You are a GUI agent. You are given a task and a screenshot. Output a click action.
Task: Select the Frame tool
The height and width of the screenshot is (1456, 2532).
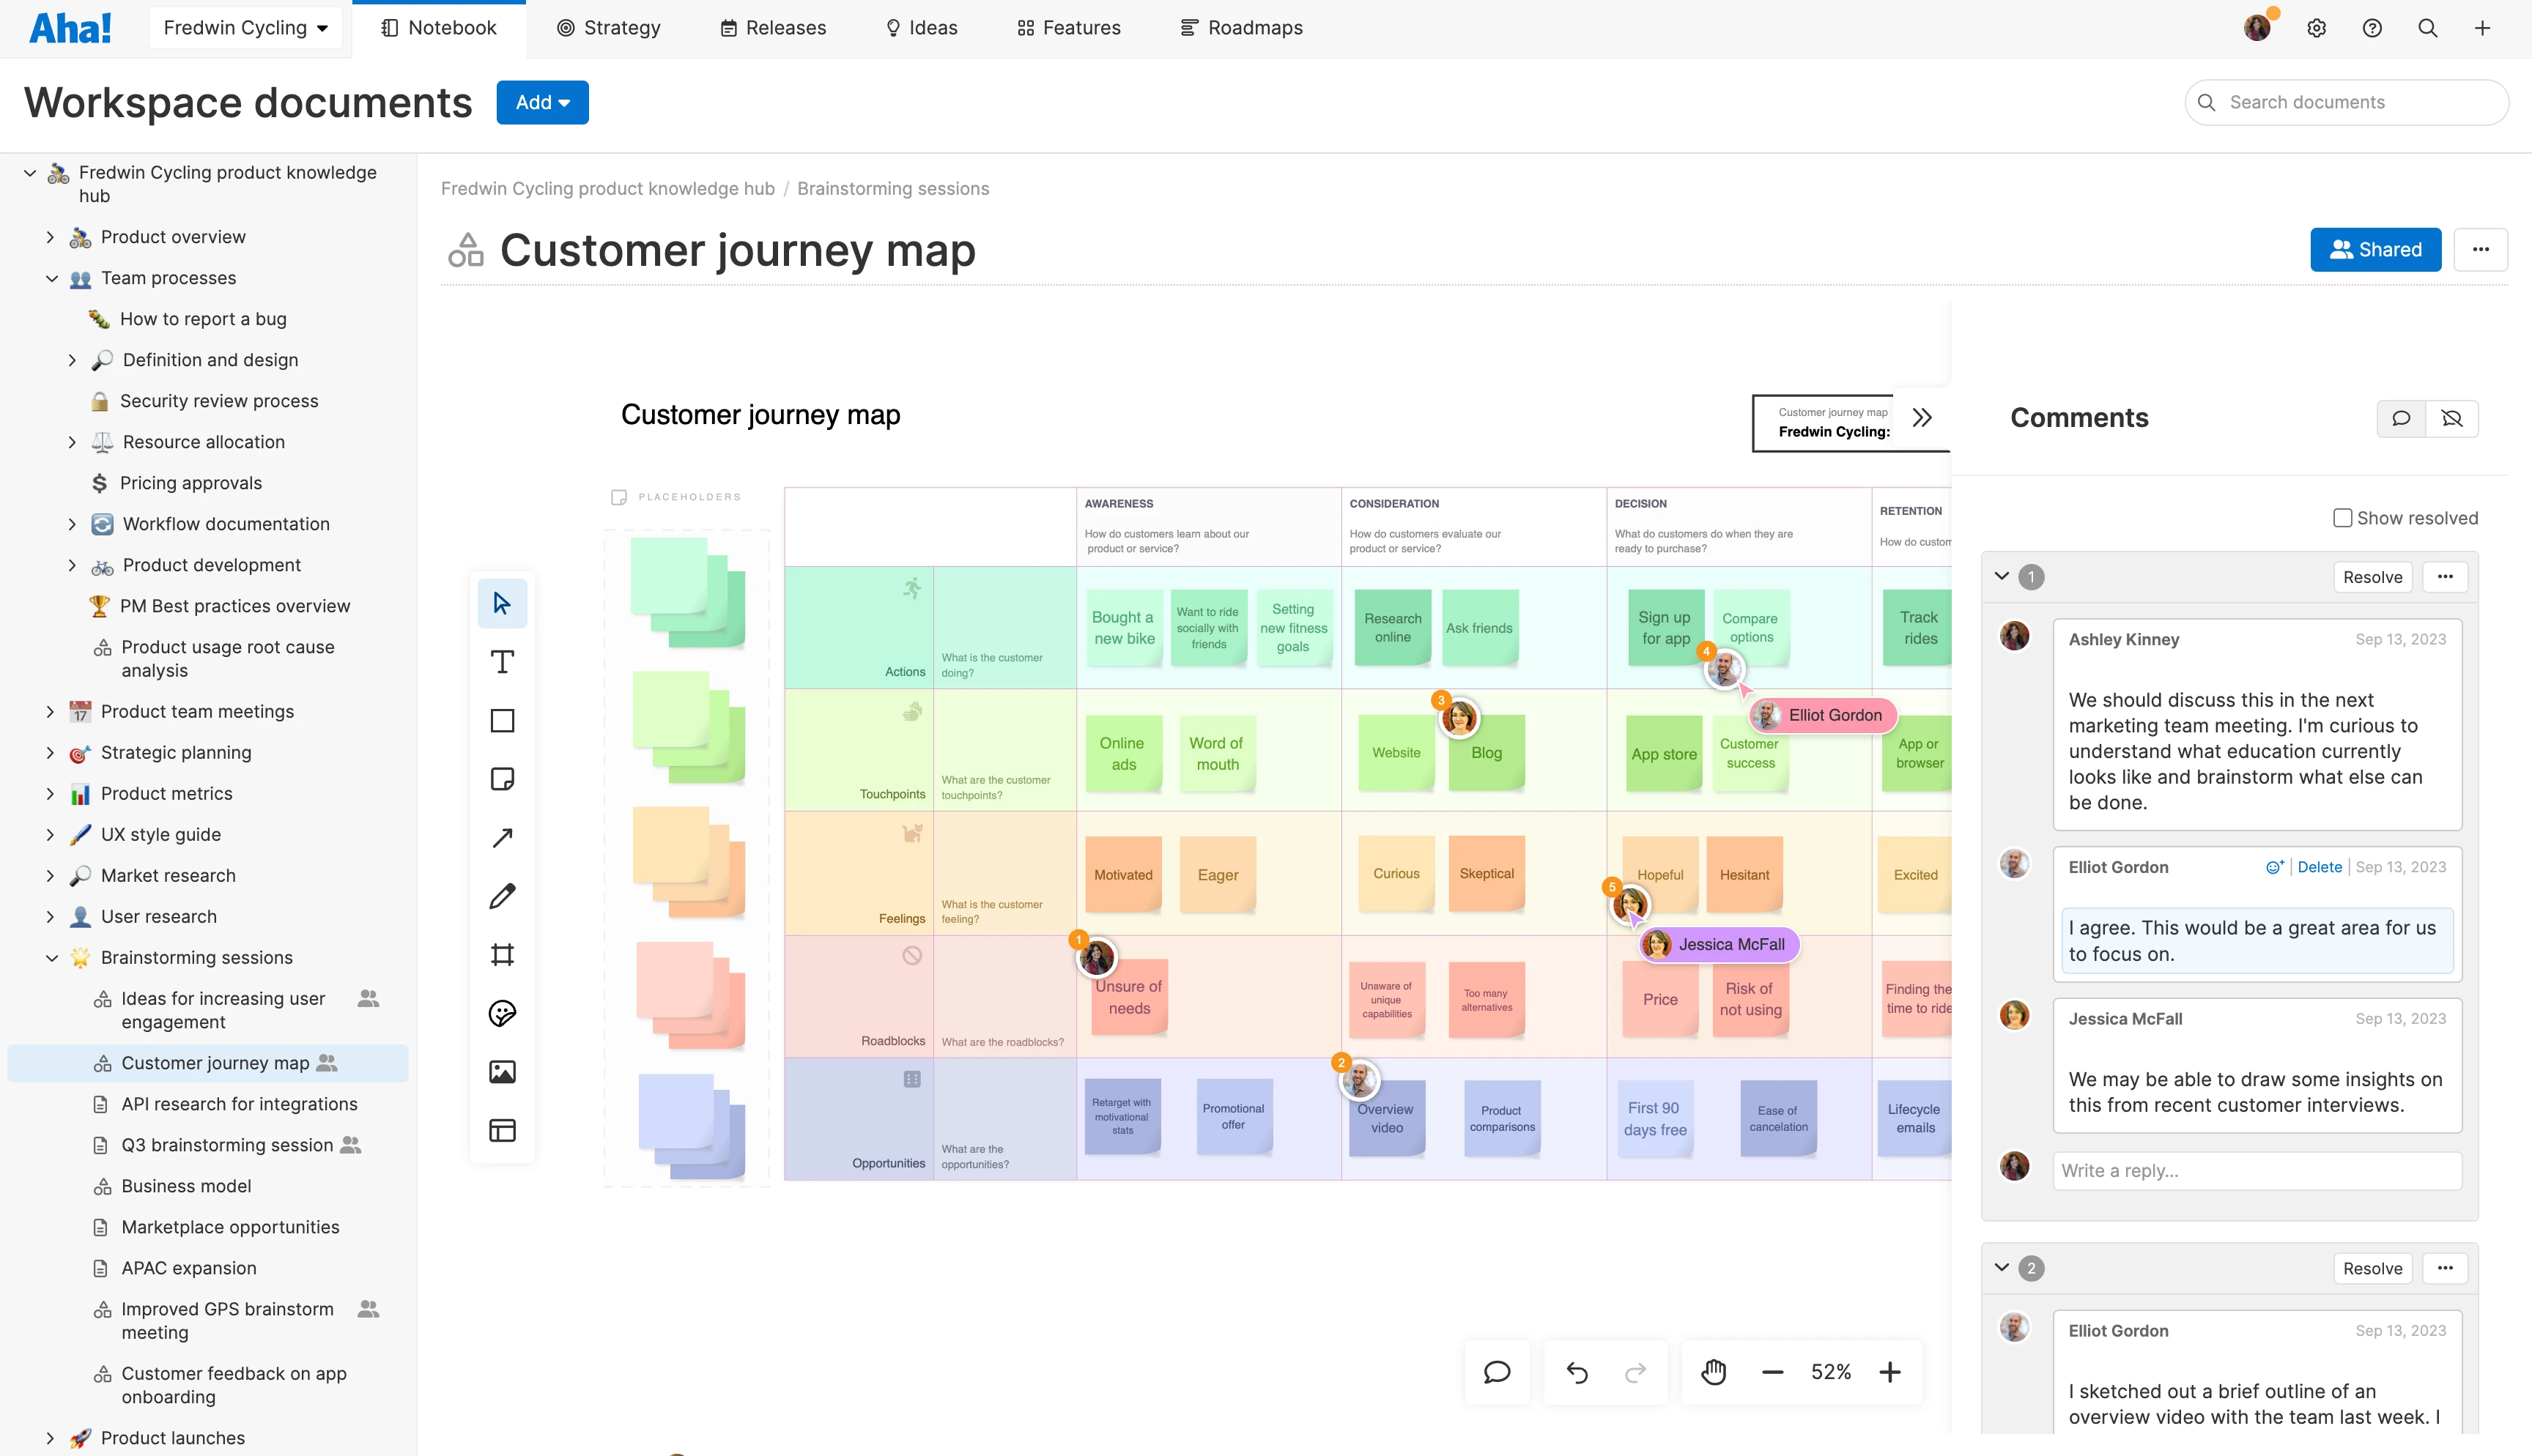pyautogui.click(x=502, y=954)
